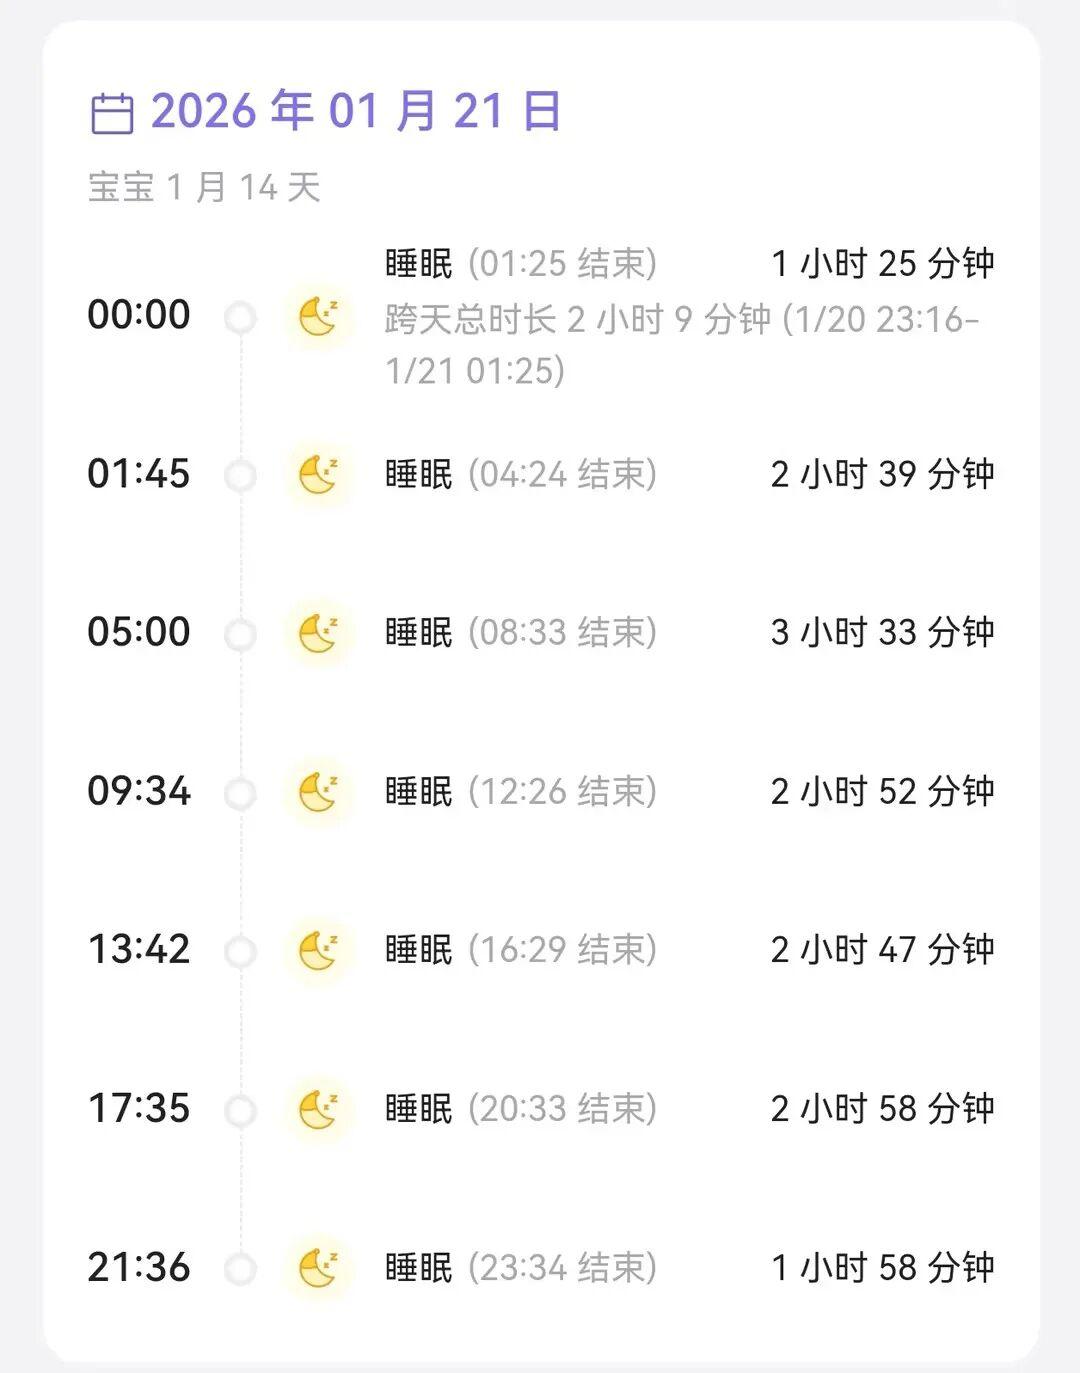This screenshot has width=1080, height=1373.
Task: Click the 2小时58分钟 duration text
Action: pos(882,1109)
